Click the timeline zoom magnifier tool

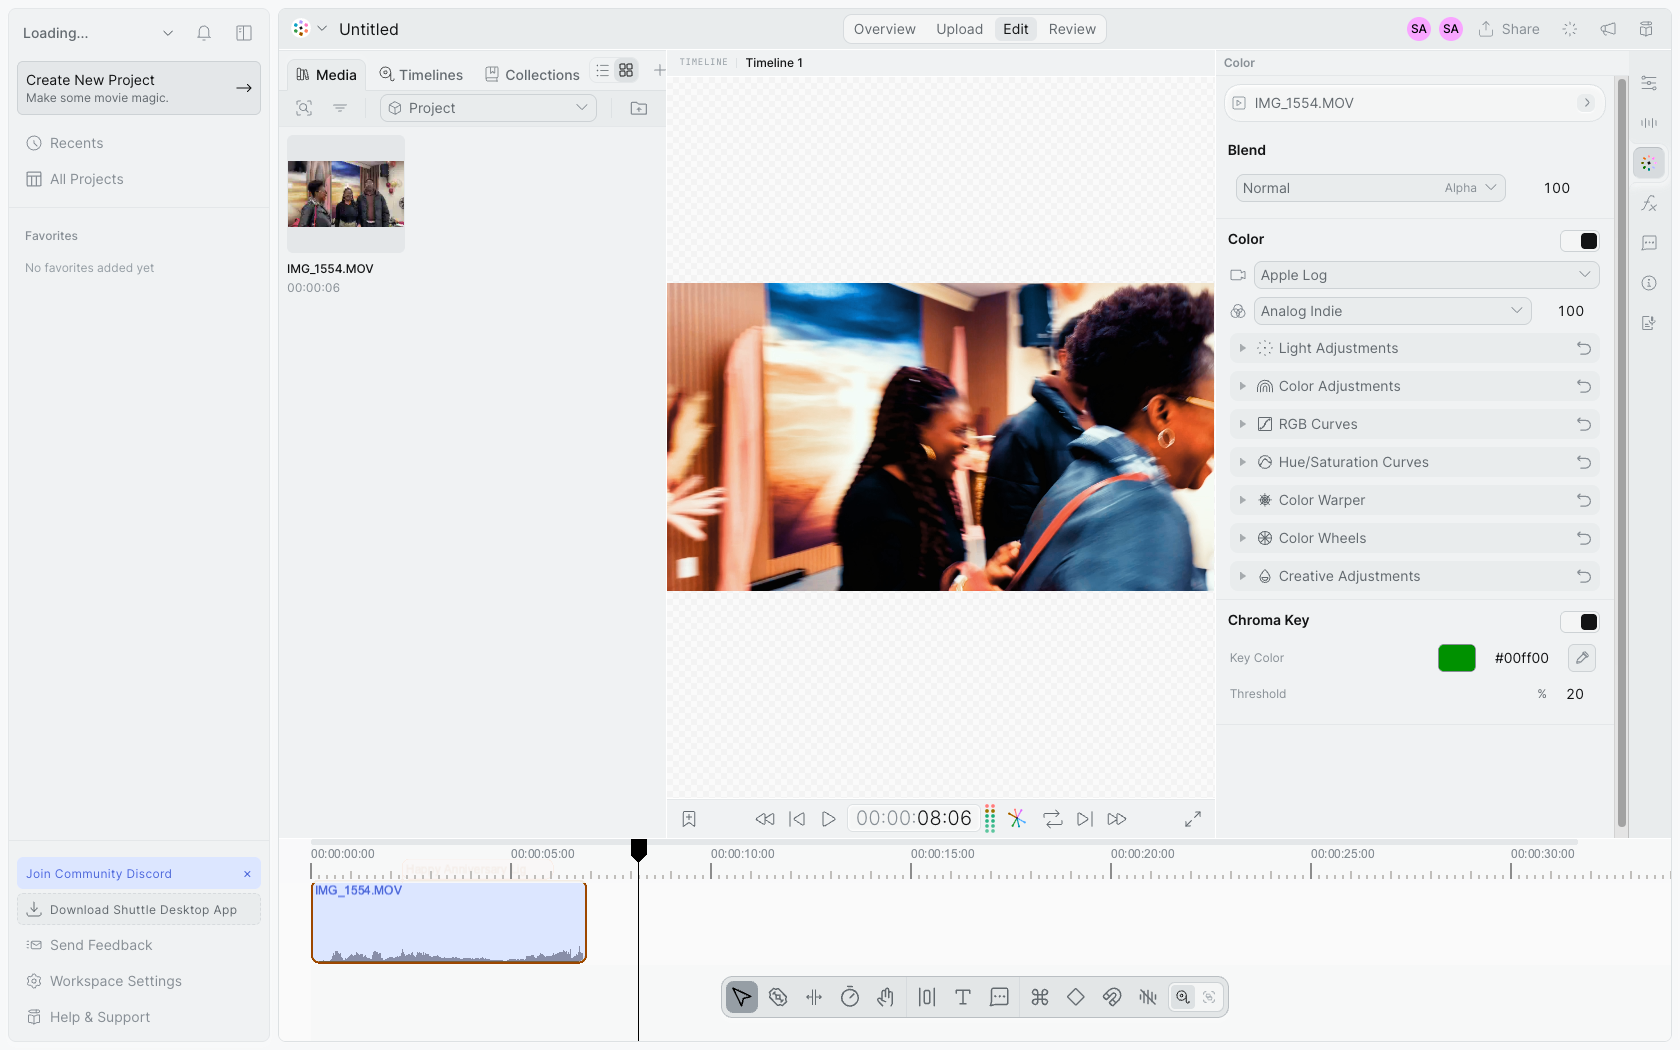point(1183,997)
